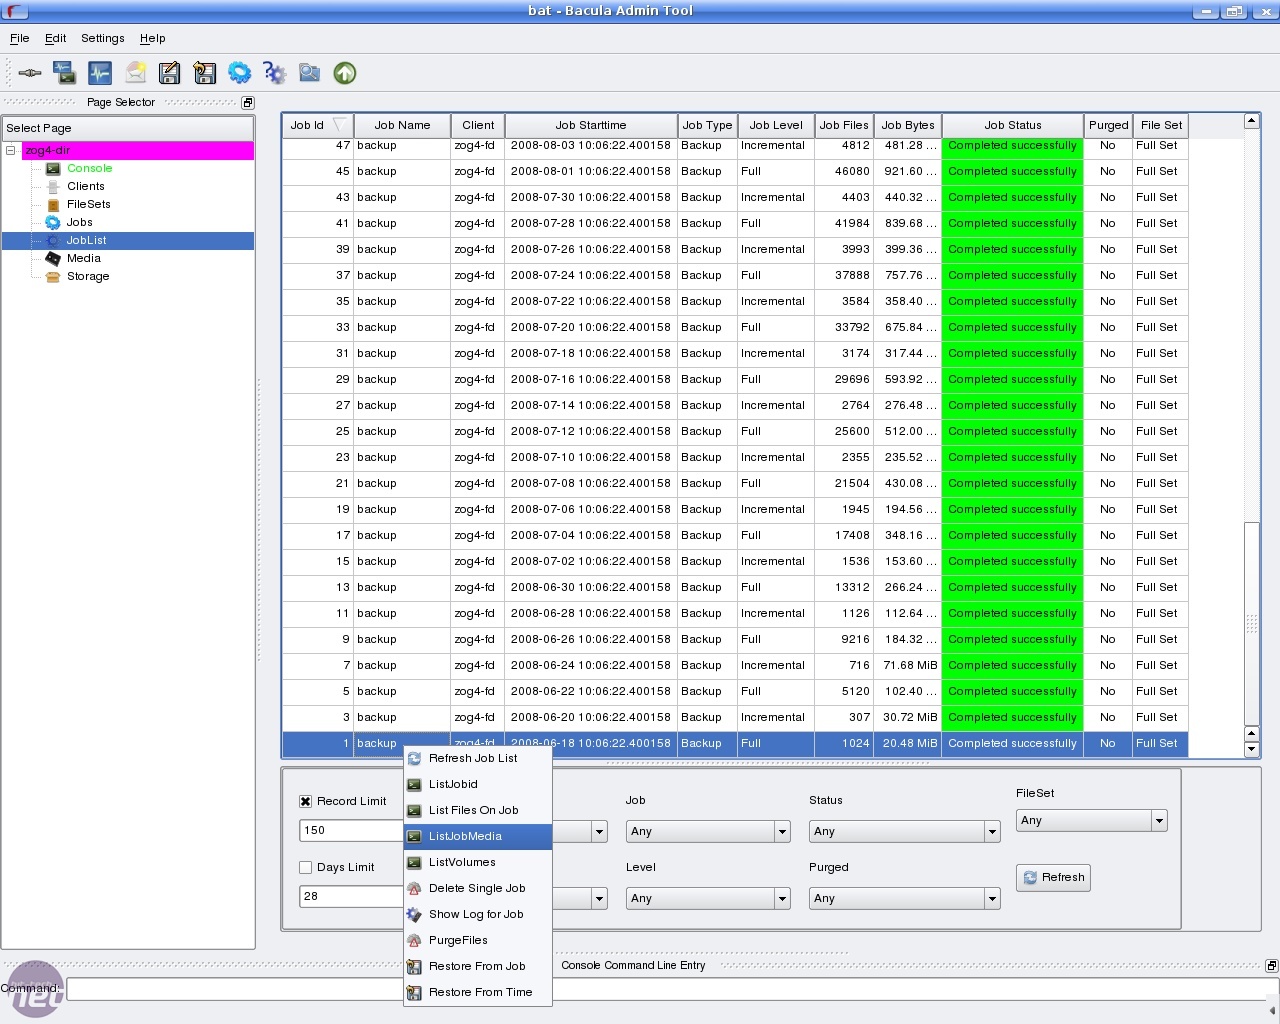This screenshot has width=1280, height=1024.
Task: Select the job row with Job Id 47
Action: coord(735,146)
